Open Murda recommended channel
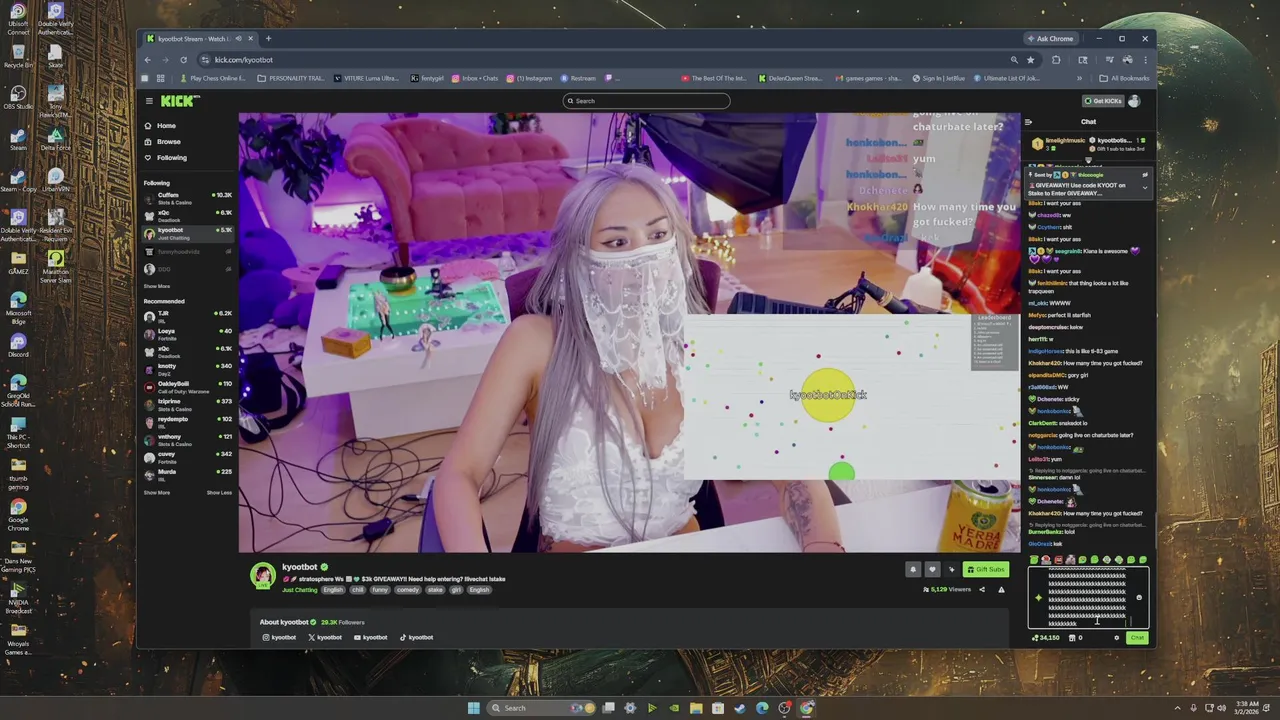Image resolution: width=1280 pixels, height=720 pixels. click(x=187, y=474)
